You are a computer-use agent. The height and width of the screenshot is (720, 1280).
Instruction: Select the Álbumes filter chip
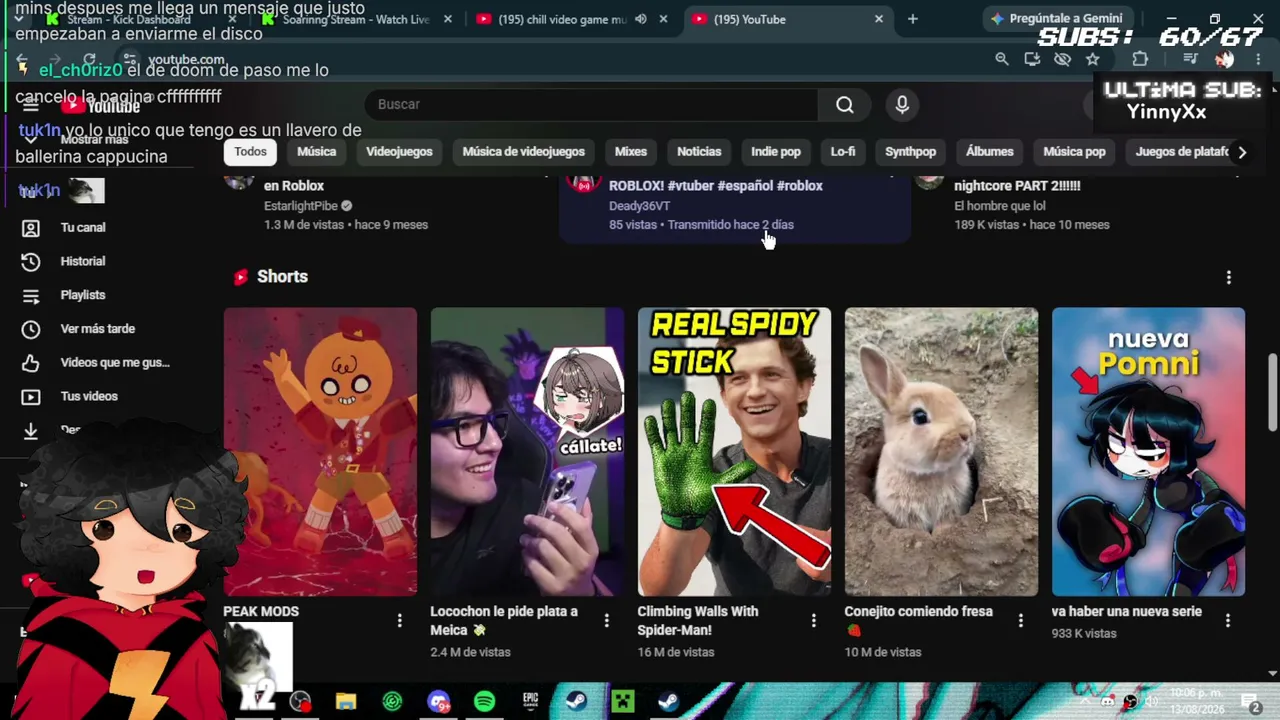point(989,152)
